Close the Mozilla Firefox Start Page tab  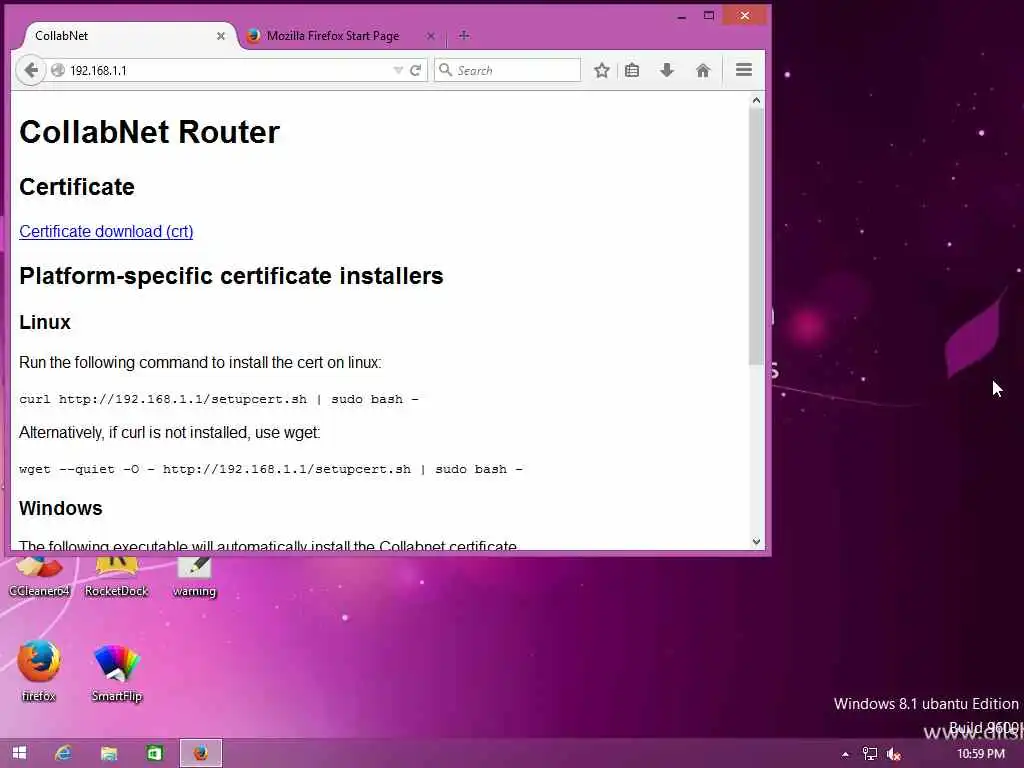coord(430,36)
